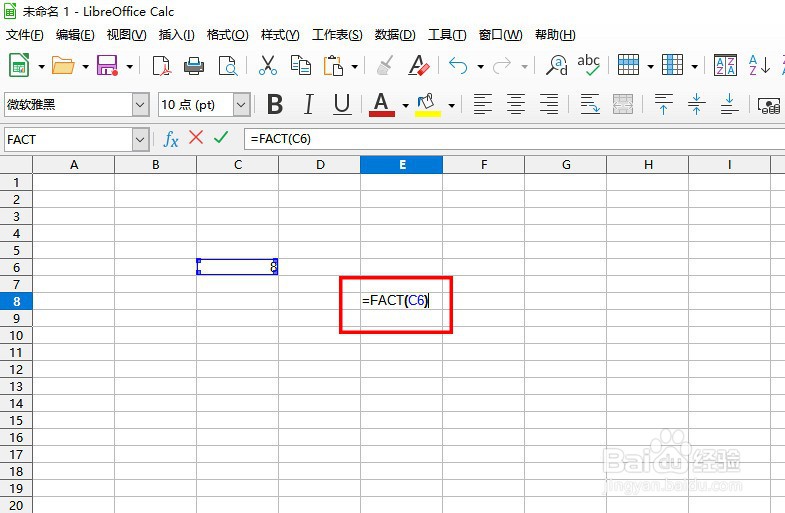Open Find and Replace
Viewport: 785px width, 513px height.
(x=556, y=65)
